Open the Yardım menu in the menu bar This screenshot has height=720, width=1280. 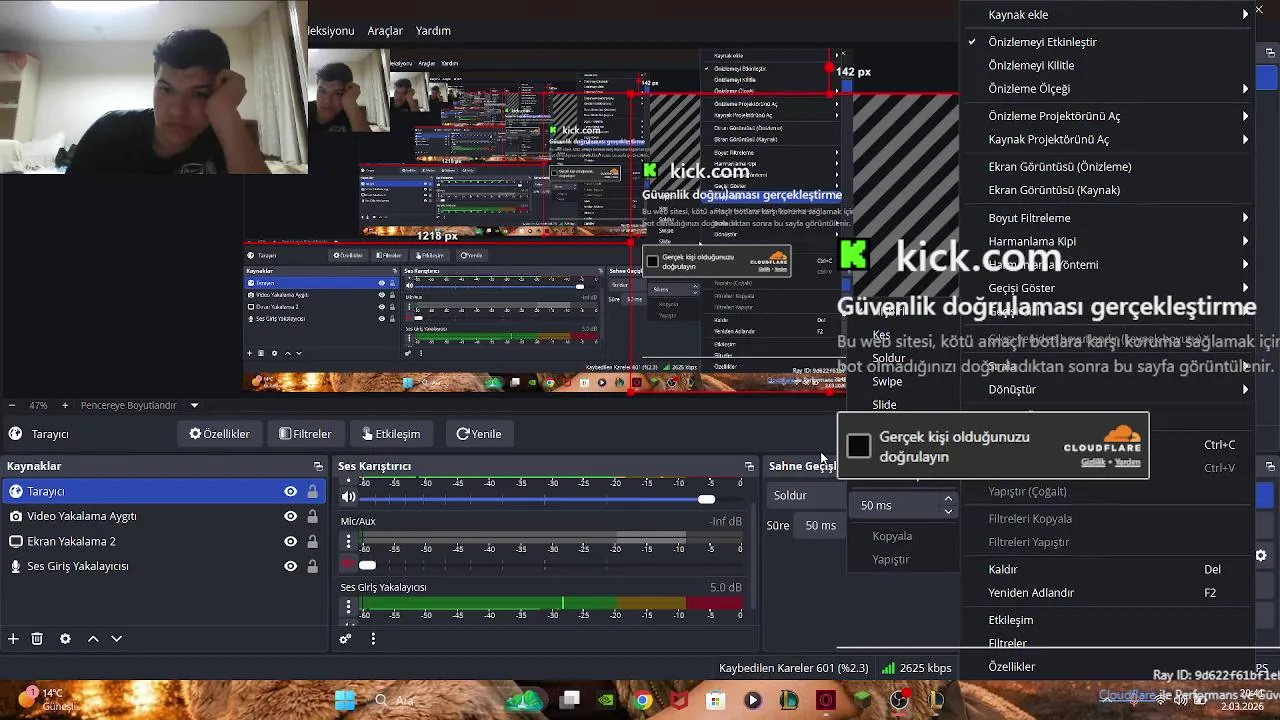click(433, 31)
